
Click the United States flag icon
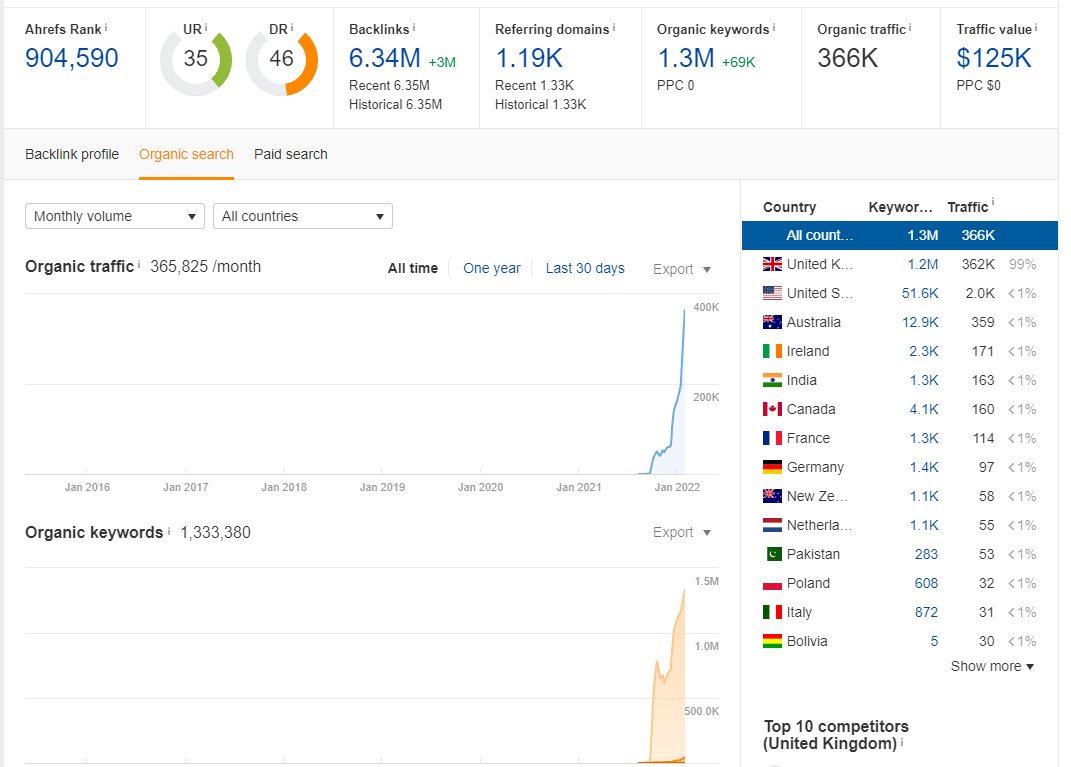772,293
